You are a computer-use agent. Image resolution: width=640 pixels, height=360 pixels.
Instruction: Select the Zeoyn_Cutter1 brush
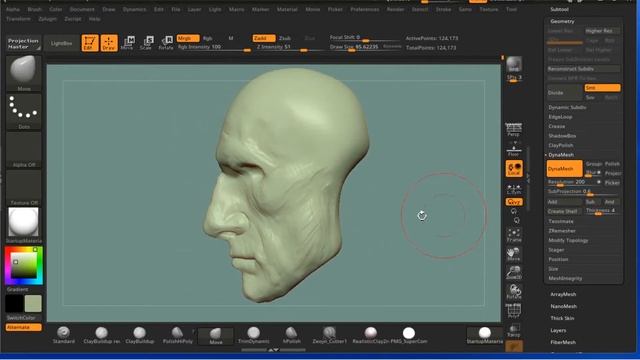[329, 336]
